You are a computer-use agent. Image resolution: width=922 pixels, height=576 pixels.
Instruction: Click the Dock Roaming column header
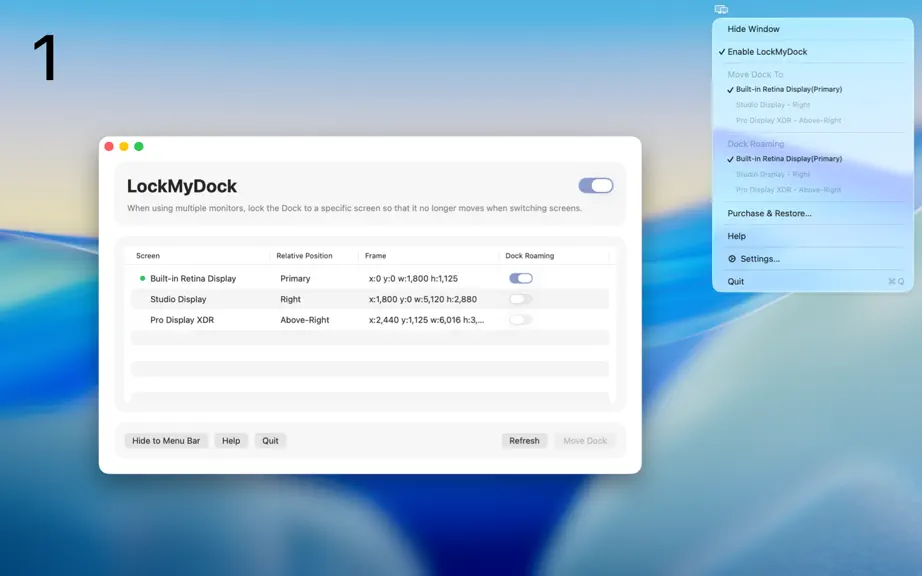tap(529, 256)
